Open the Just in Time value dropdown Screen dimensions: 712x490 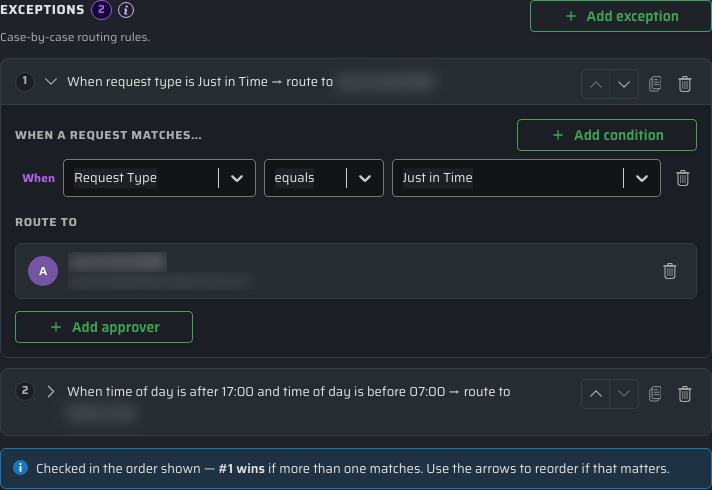tap(526, 178)
